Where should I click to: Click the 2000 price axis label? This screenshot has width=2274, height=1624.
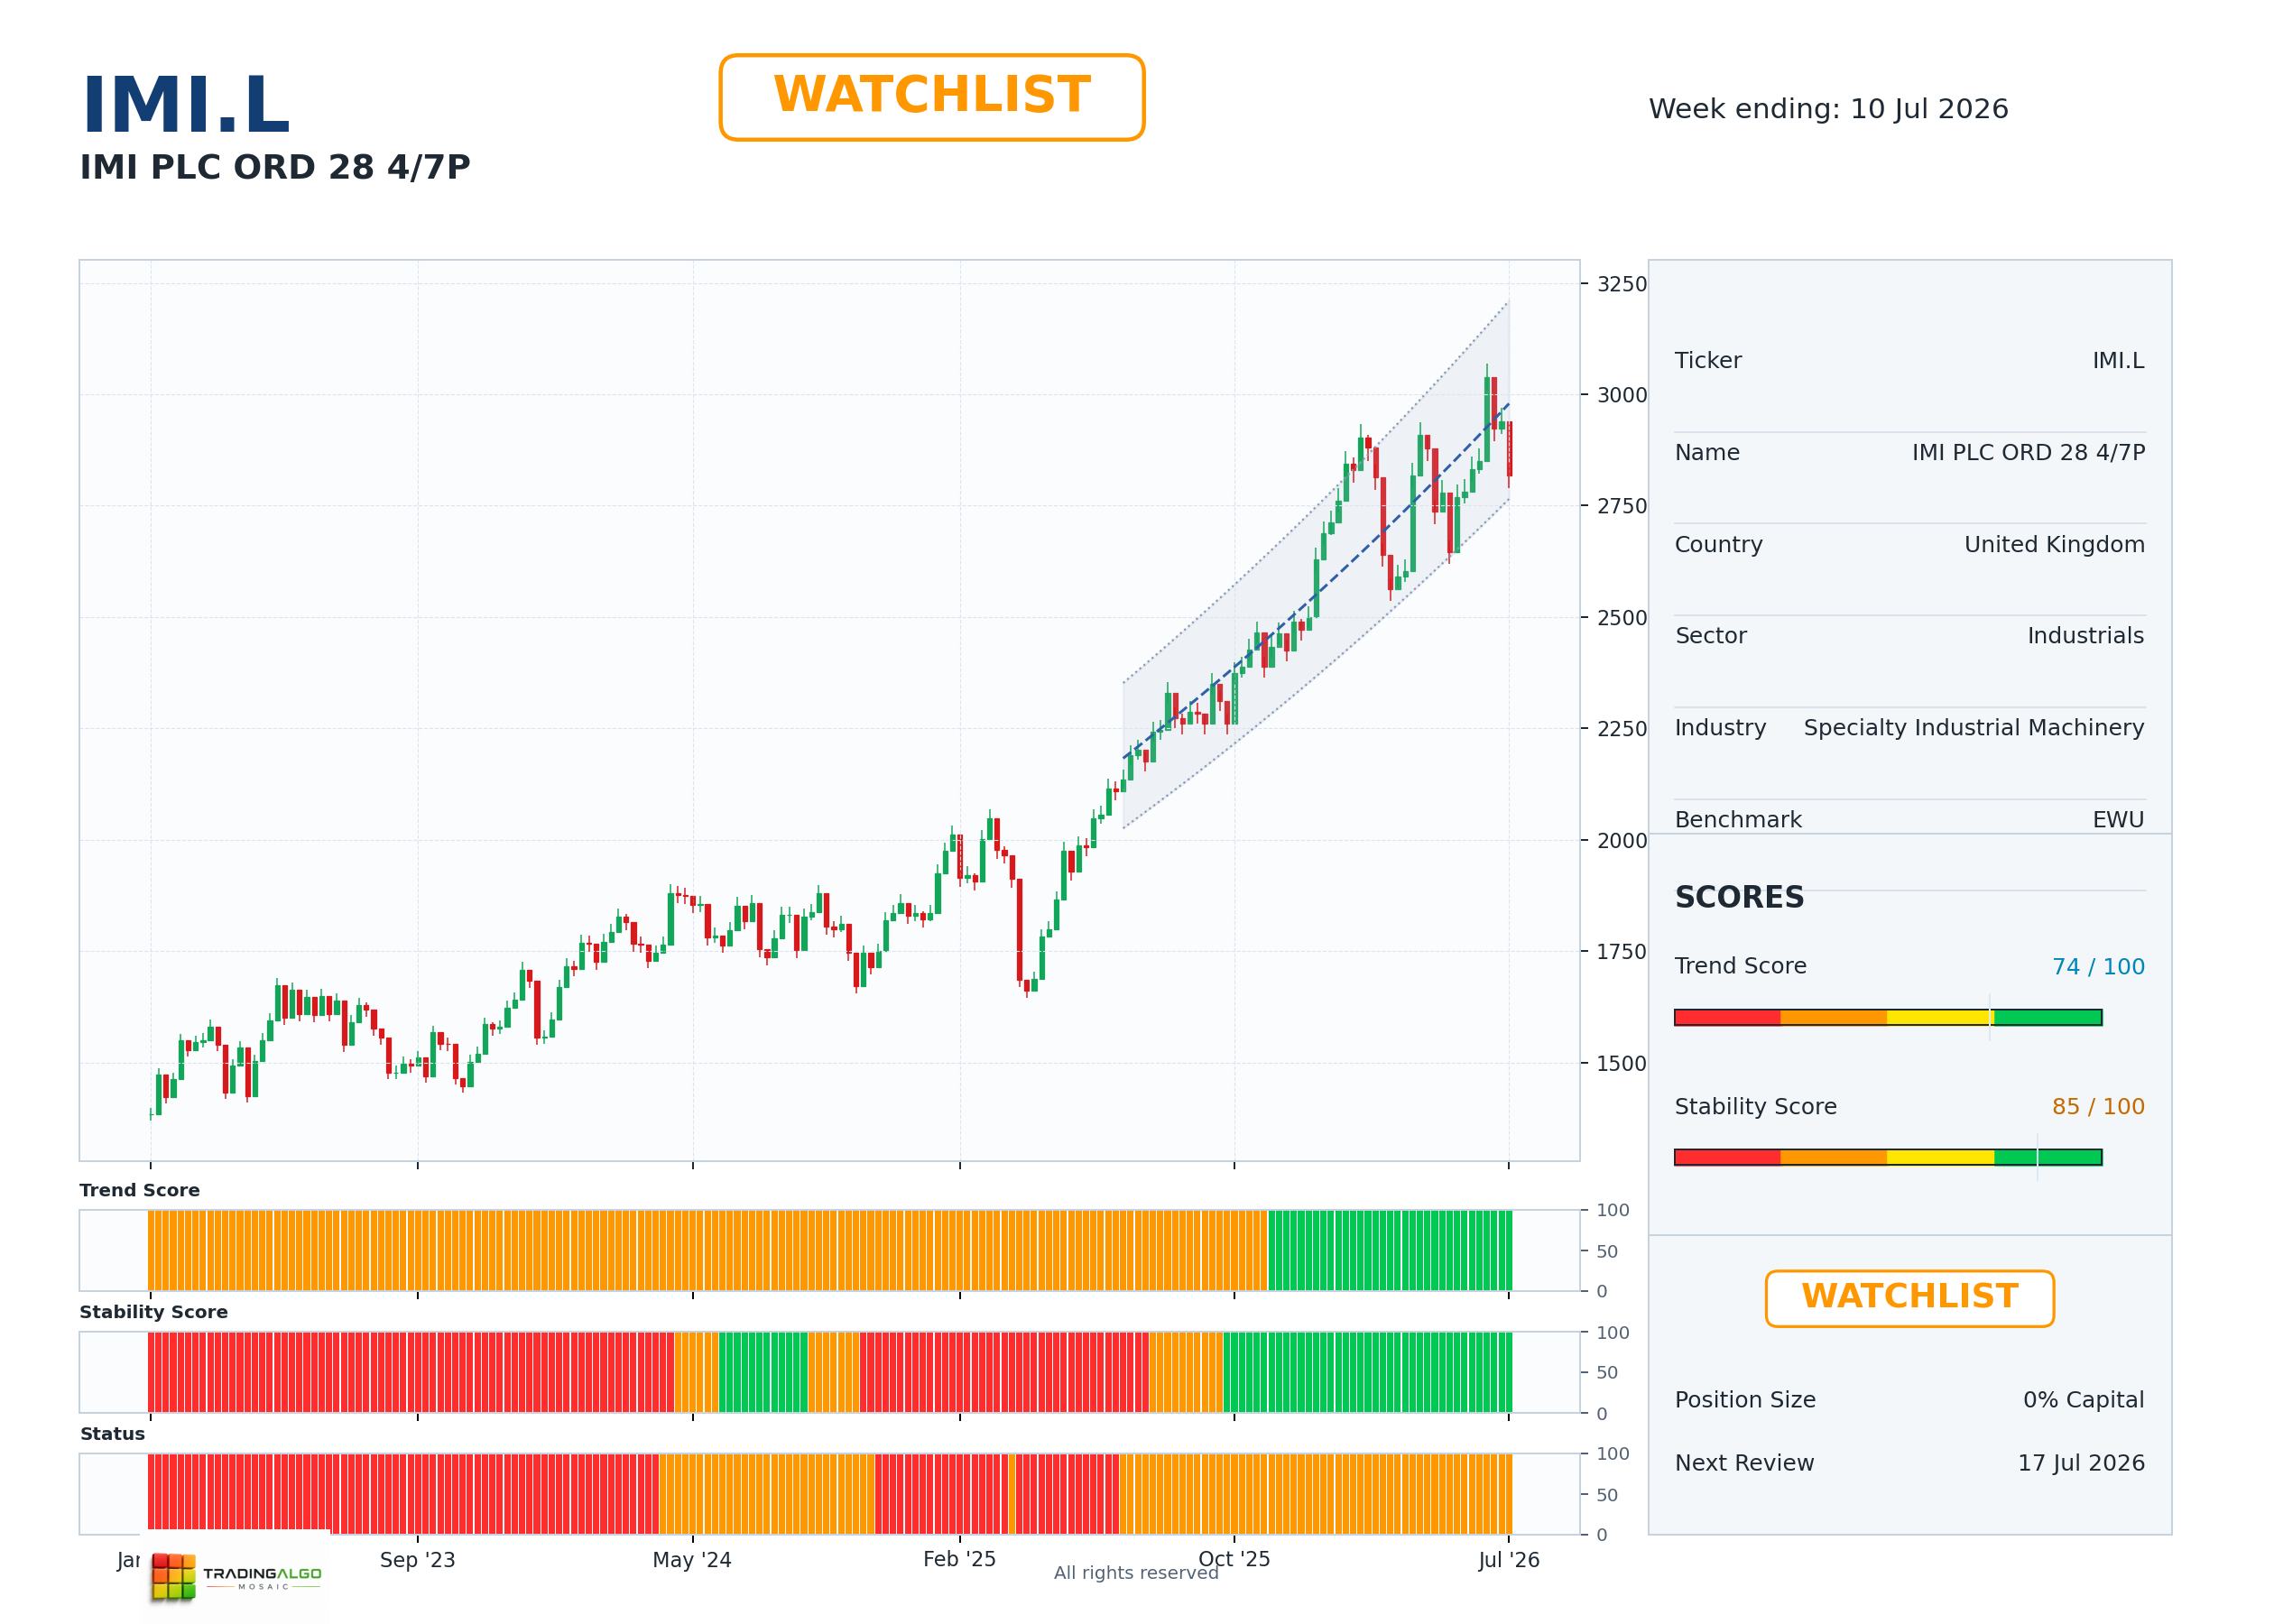coord(1621,841)
